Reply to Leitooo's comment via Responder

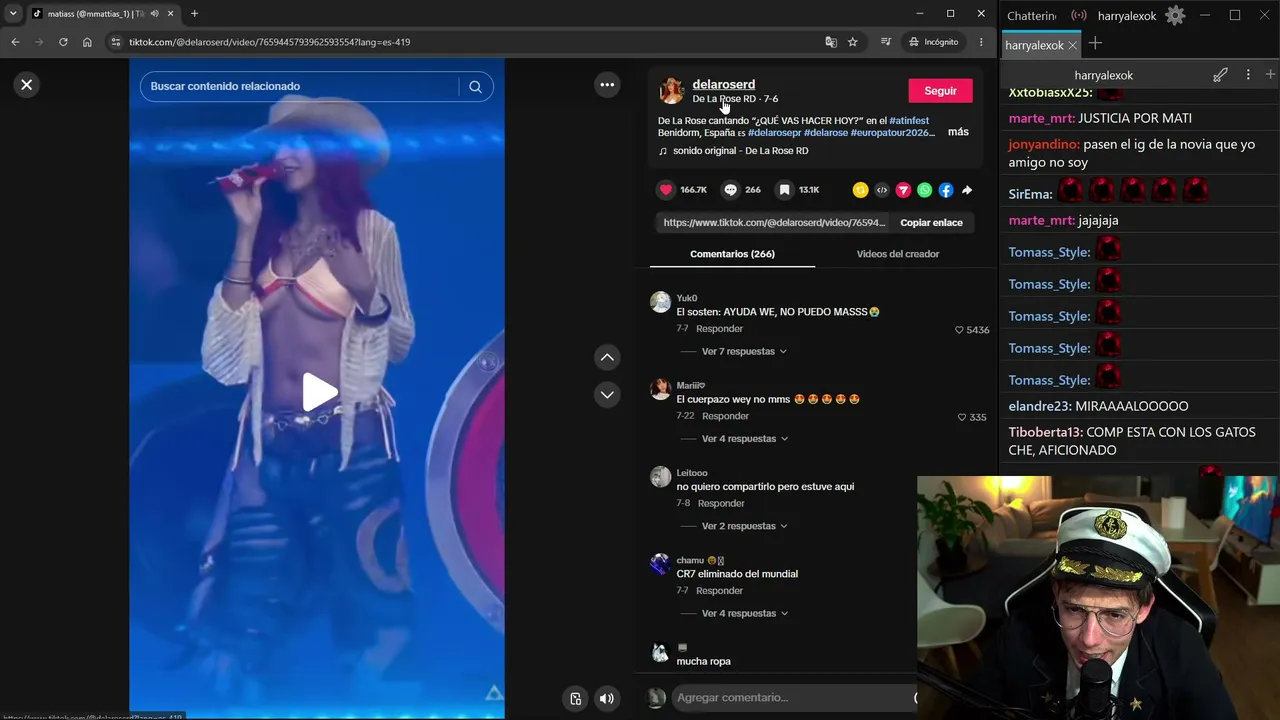click(x=721, y=503)
